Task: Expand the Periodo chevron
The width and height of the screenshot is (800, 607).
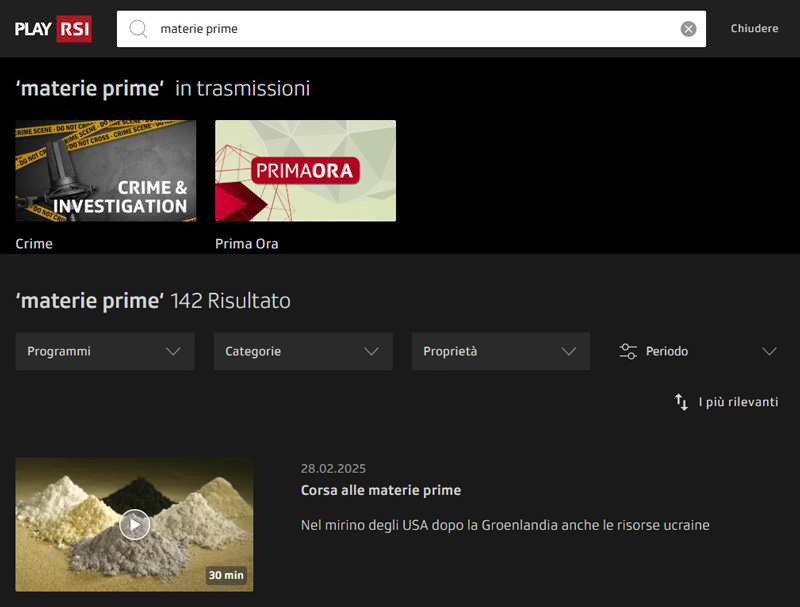Action: tap(769, 351)
